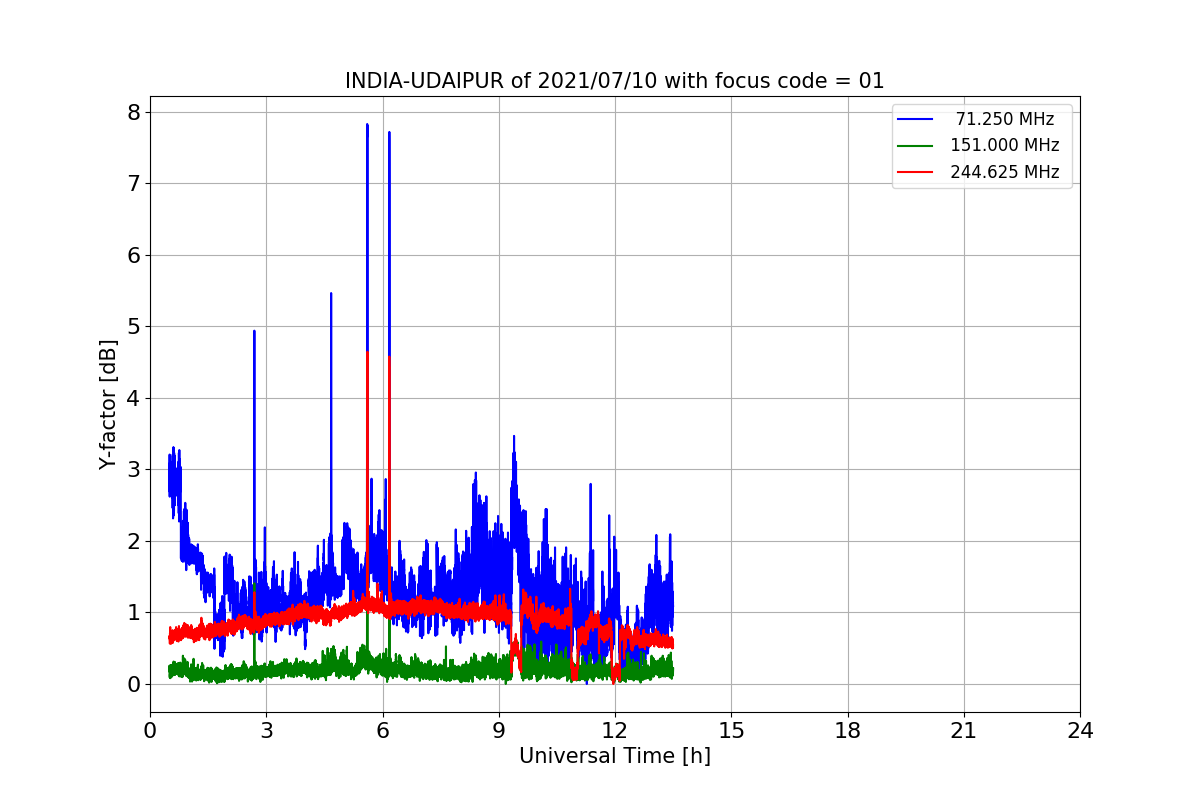Click the y-axis tick label 5
The height and width of the screenshot is (800, 1200).
(x=132, y=326)
